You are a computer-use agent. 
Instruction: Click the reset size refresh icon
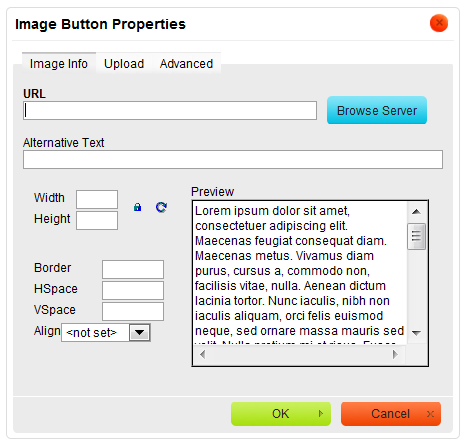pos(161,207)
